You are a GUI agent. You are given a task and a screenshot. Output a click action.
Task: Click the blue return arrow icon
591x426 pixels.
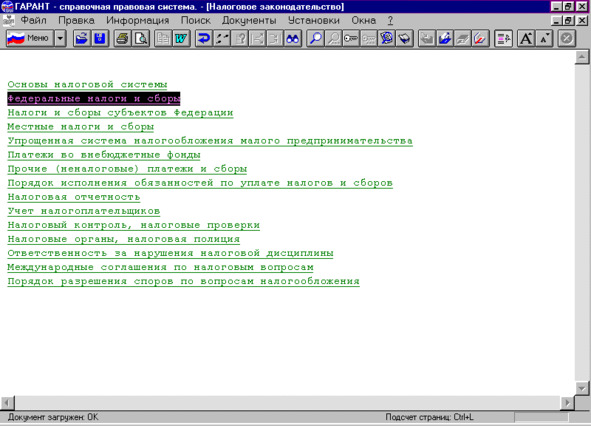click(x=204, y=38)
